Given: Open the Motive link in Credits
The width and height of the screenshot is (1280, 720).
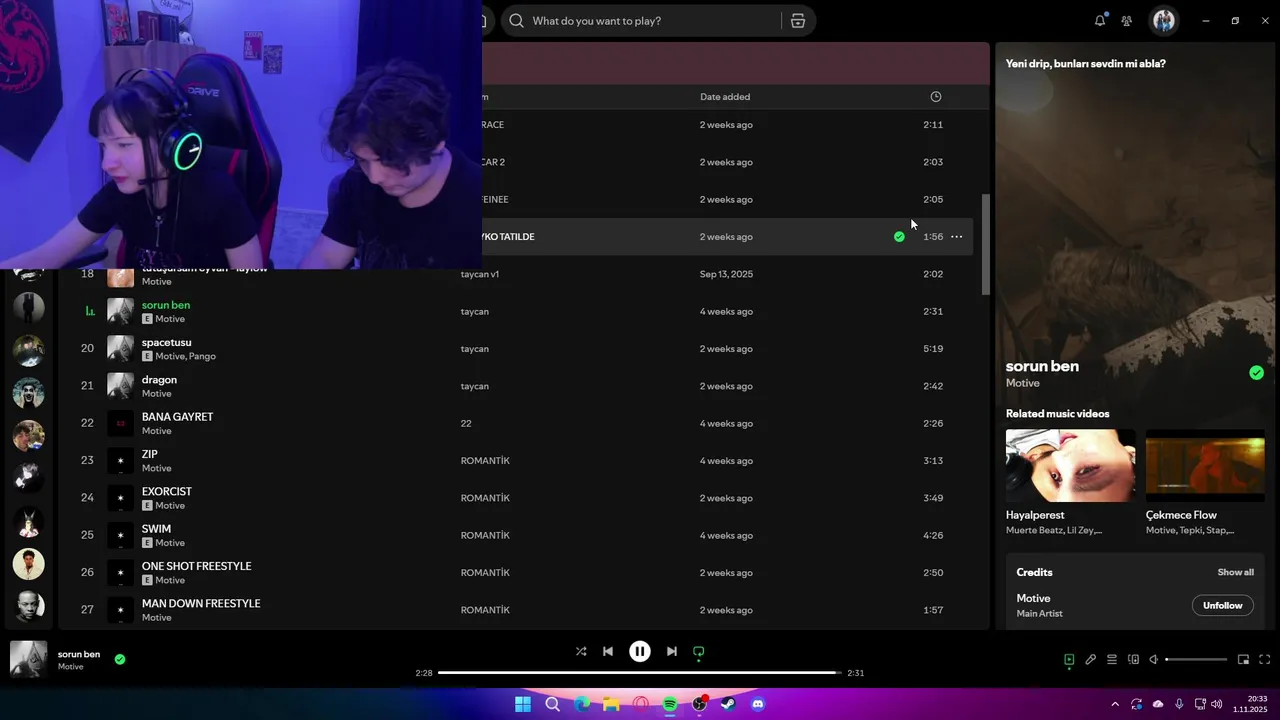Looking at the screenshot, I should [1033, 598].
